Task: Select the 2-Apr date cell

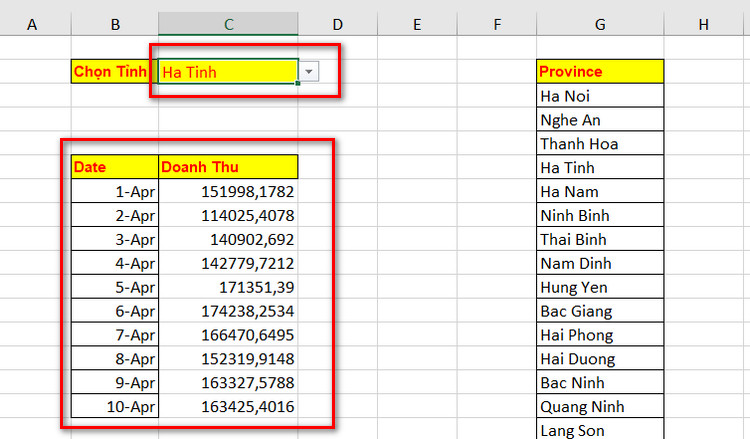Action: coord(115,215)
